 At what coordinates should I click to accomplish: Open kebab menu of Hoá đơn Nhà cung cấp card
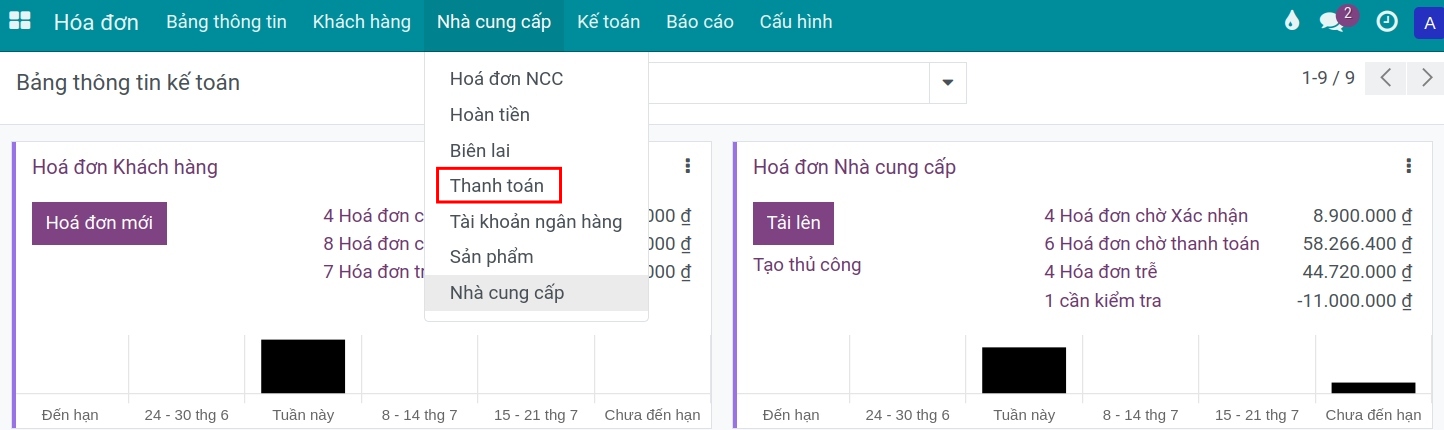click(1408, 166)
